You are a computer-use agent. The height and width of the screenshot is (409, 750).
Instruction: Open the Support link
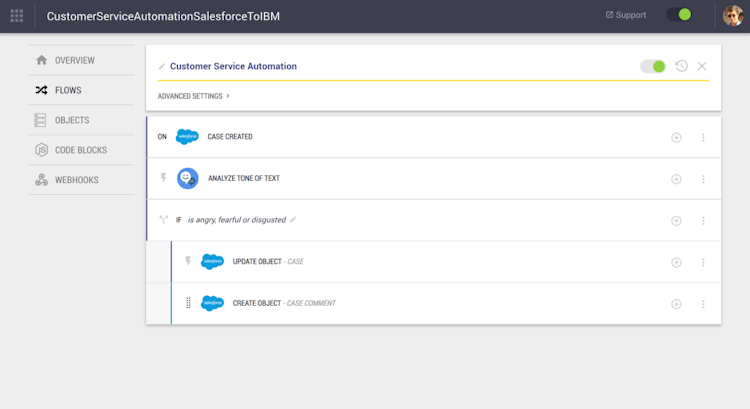point(625,15)
